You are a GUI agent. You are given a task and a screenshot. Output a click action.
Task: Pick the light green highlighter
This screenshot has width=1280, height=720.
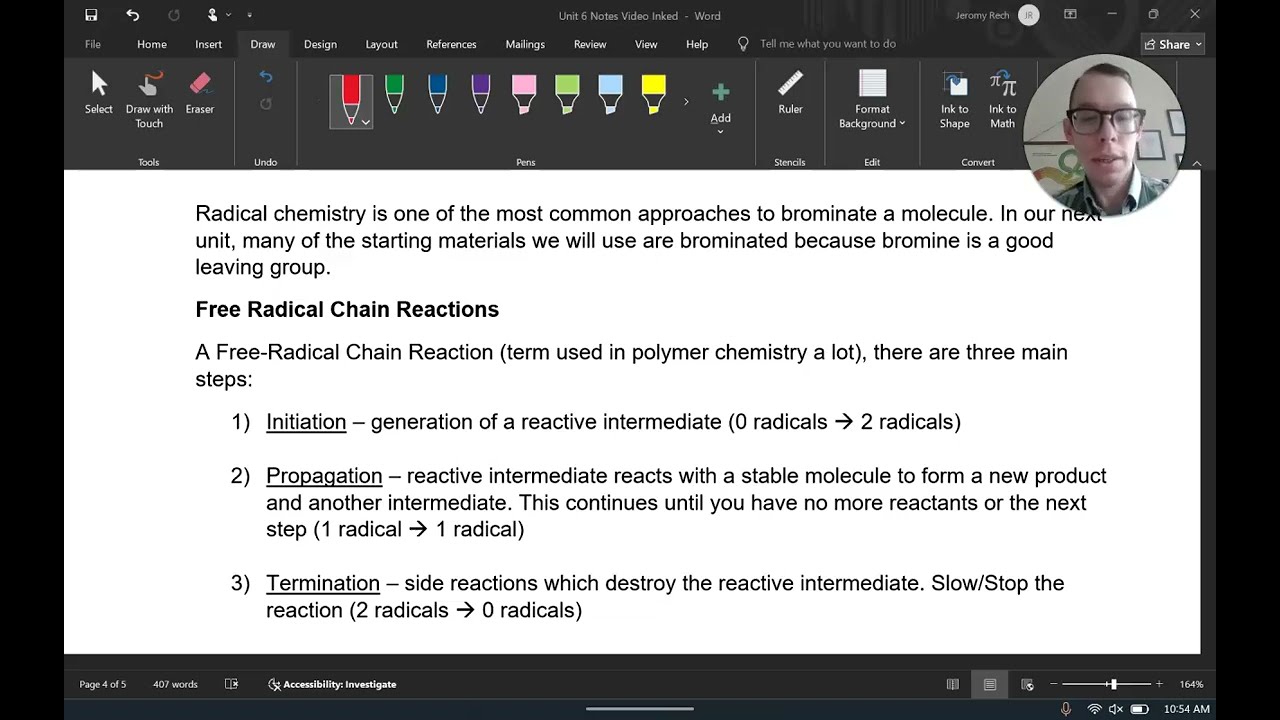click(567, 96)
